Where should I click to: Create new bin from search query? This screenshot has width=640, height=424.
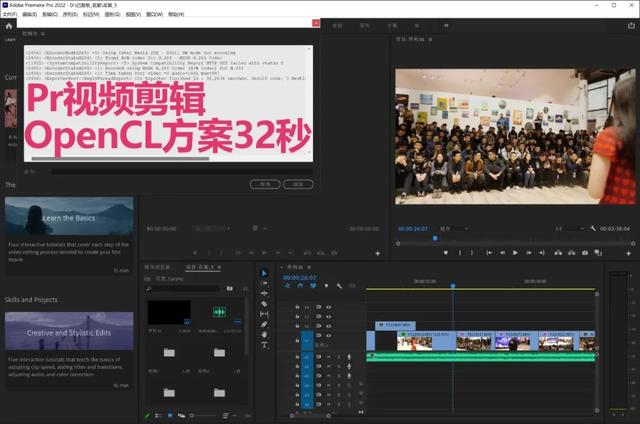pos(230,289)
